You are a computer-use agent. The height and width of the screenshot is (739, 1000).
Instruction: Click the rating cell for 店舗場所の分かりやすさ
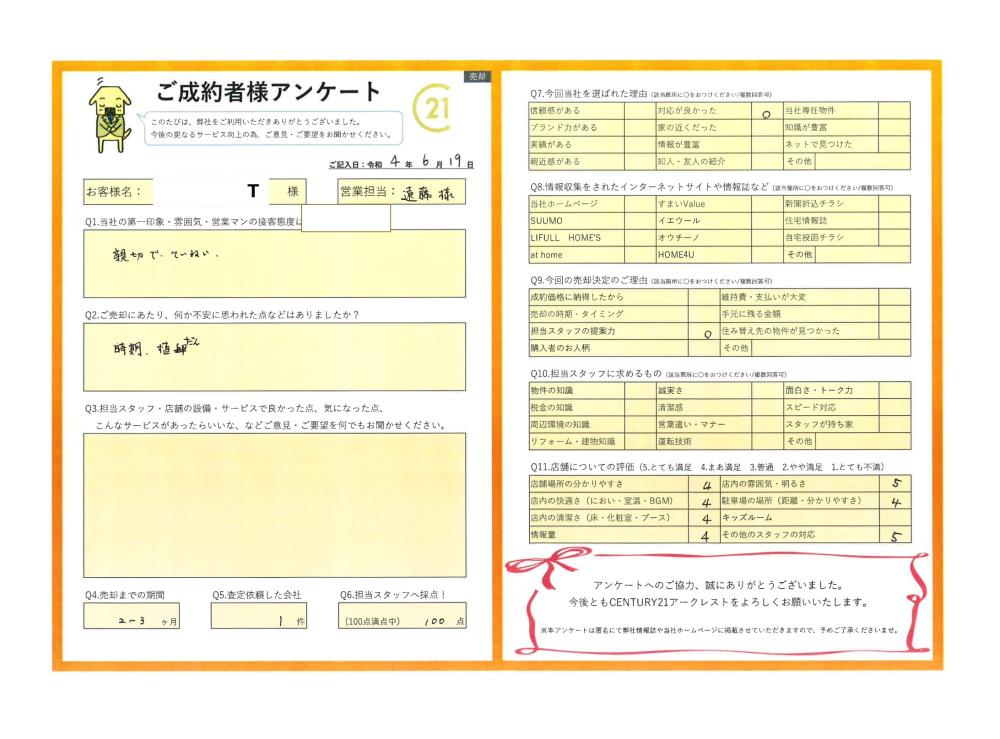(x=706, y=484)
